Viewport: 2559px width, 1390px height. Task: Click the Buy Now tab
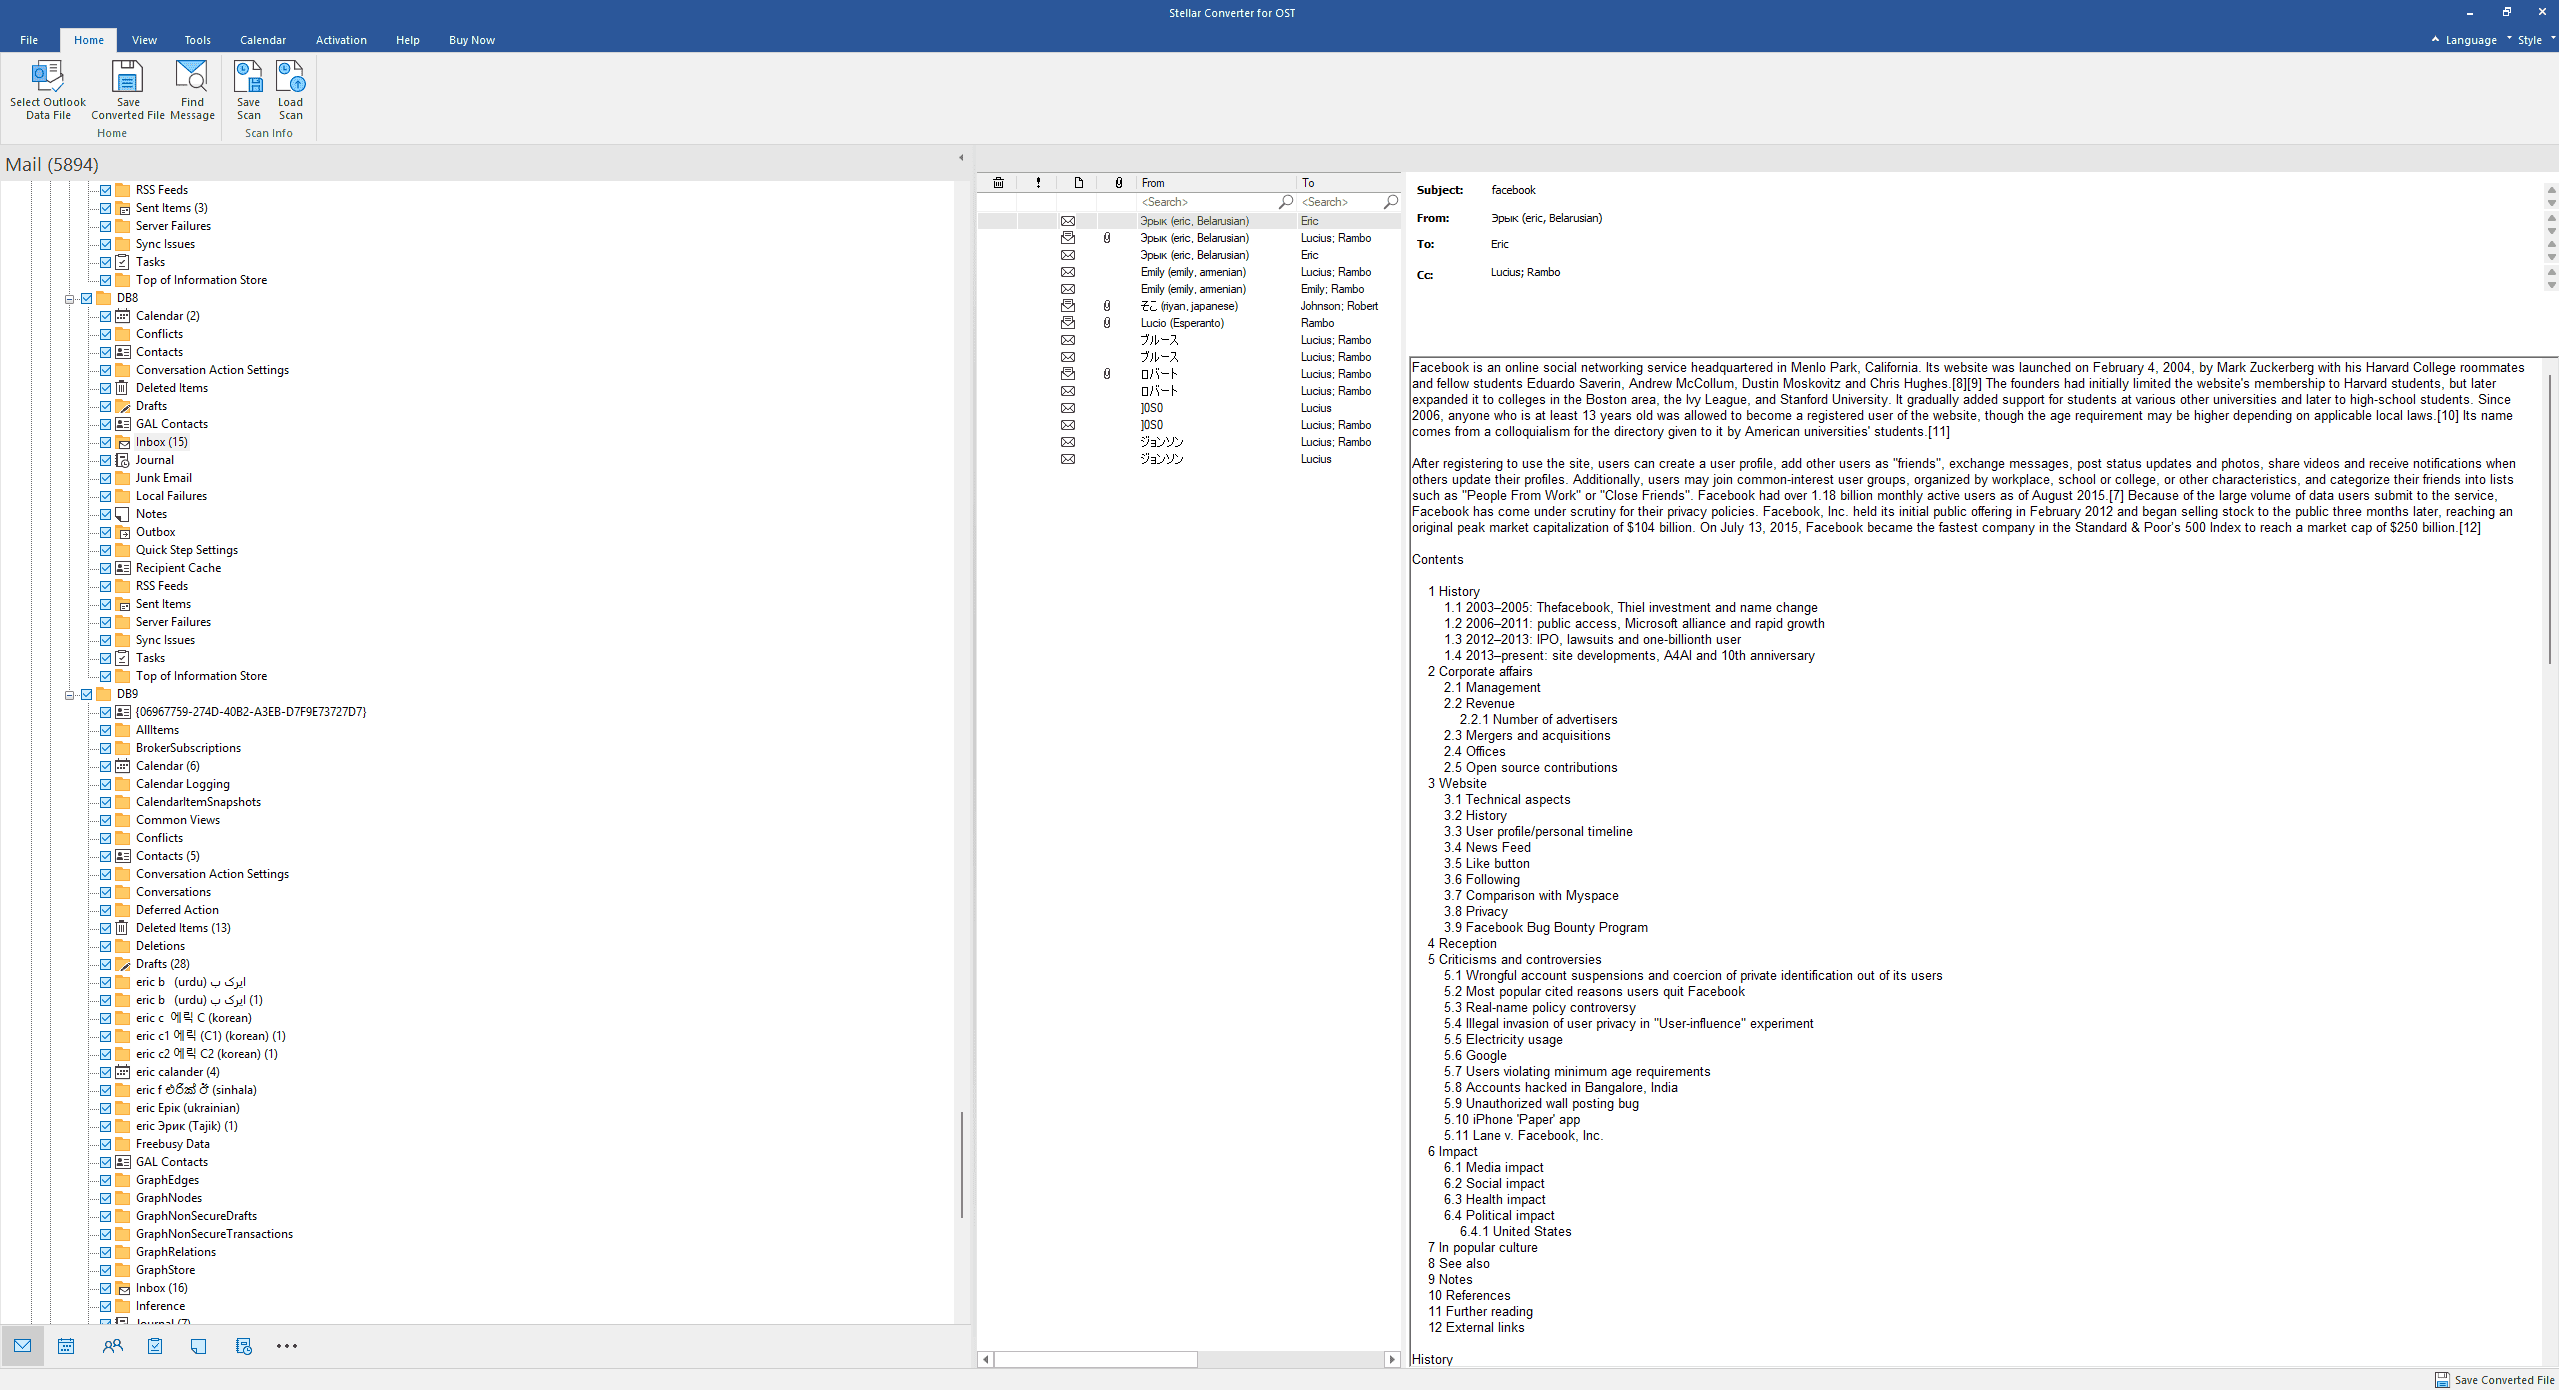click(x=472, y=40)
